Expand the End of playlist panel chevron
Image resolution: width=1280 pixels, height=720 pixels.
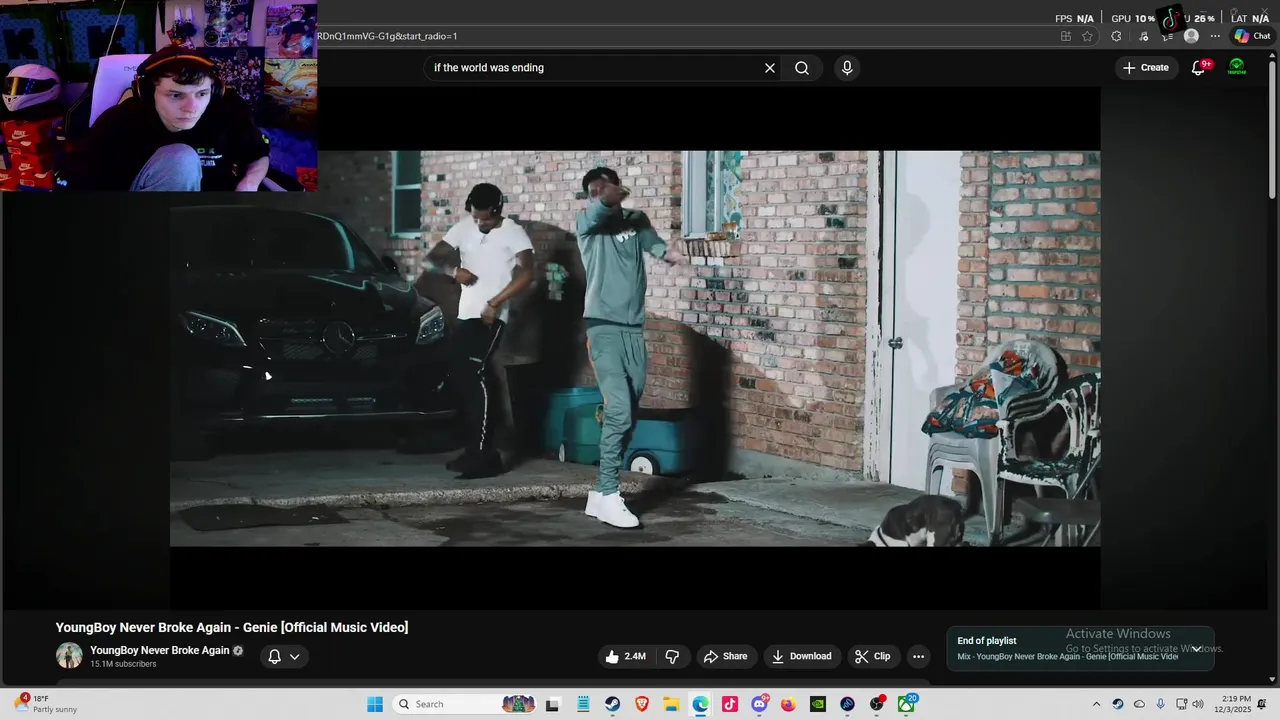pyautogui.click(x=1196, y=649)
